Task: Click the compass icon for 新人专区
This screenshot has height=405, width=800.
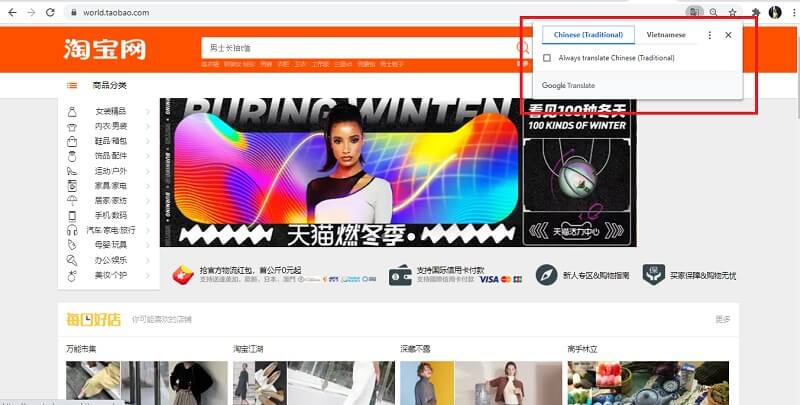Action: click(x=546, y=275)
